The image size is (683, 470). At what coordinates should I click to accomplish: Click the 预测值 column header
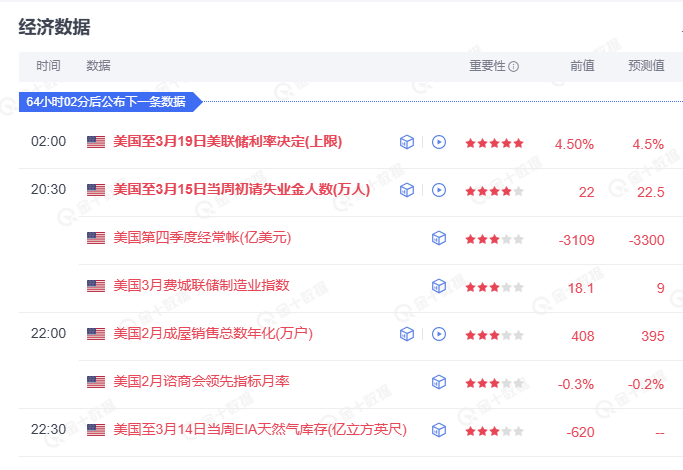(646, 66)
